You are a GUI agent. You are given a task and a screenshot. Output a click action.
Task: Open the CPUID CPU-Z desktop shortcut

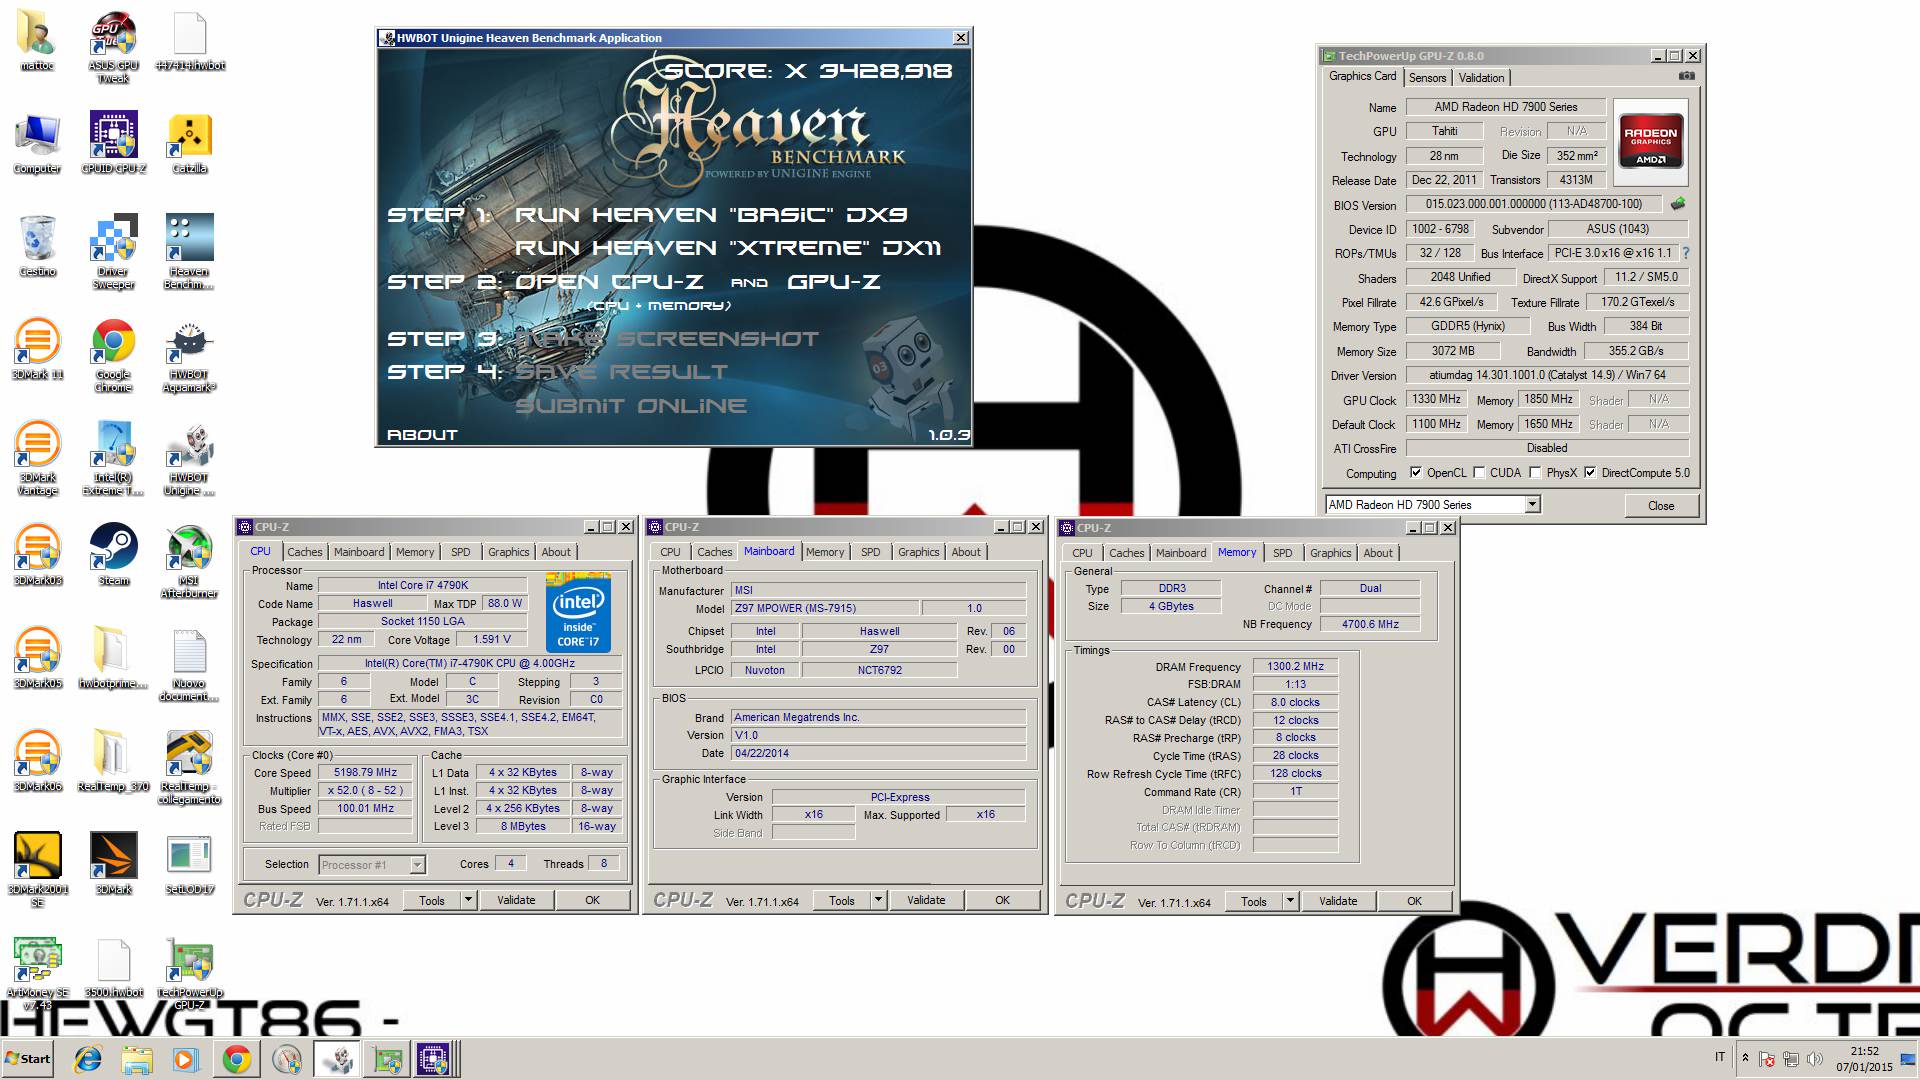(113, 143)
